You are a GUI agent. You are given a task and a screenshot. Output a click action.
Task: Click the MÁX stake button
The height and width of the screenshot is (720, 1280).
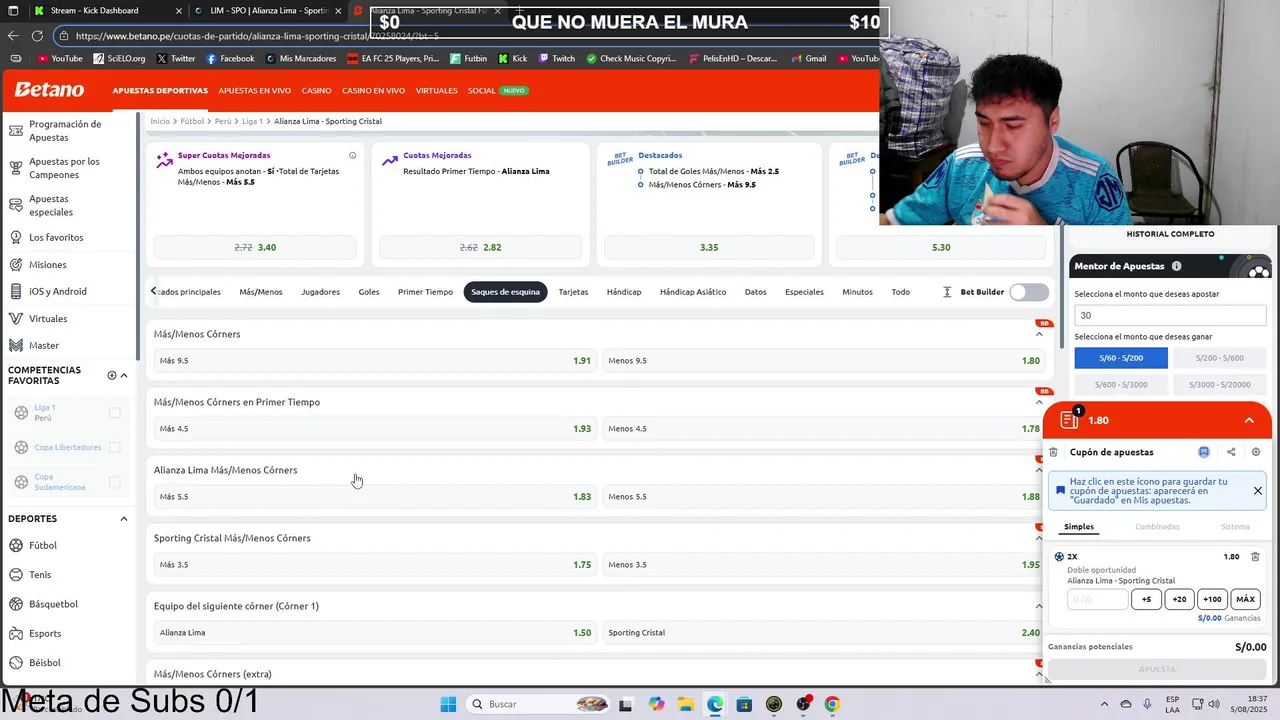[x=1245, y=600]
